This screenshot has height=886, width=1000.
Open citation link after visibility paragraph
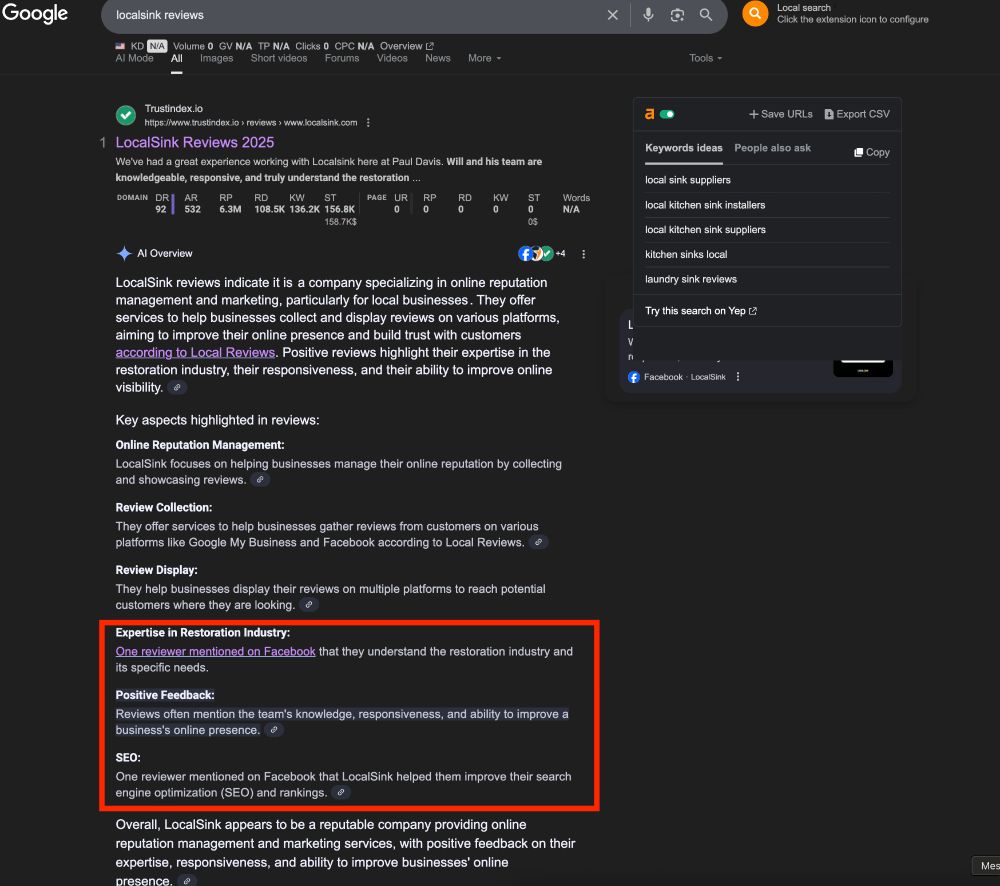pos(177,387)
